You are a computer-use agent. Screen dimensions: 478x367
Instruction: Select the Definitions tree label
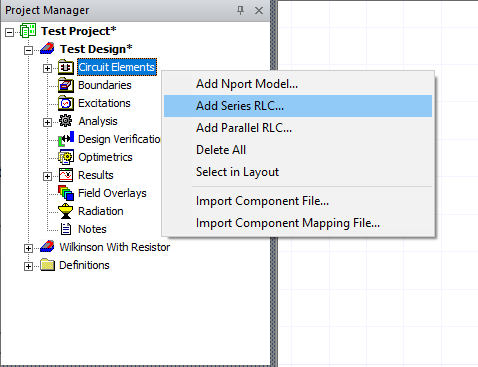click(x=84, y=265)
